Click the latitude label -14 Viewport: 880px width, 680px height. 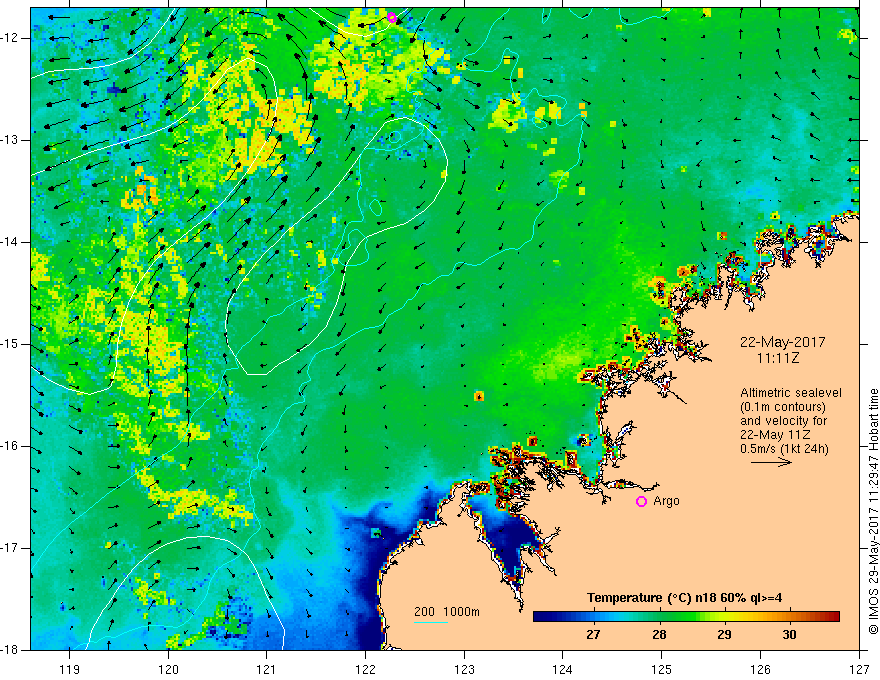point(11,242)
